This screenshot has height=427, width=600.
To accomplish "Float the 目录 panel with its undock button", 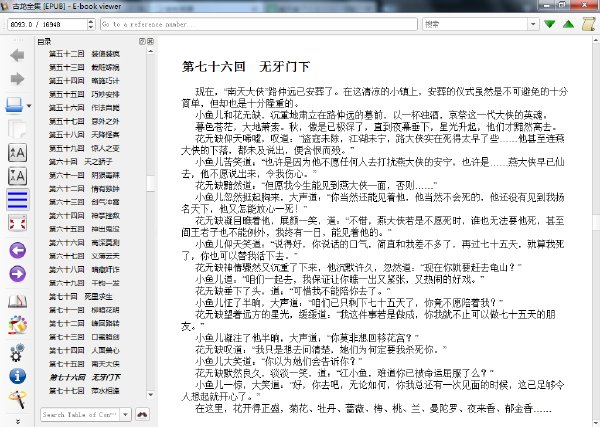I will click(x=142, y=41).
